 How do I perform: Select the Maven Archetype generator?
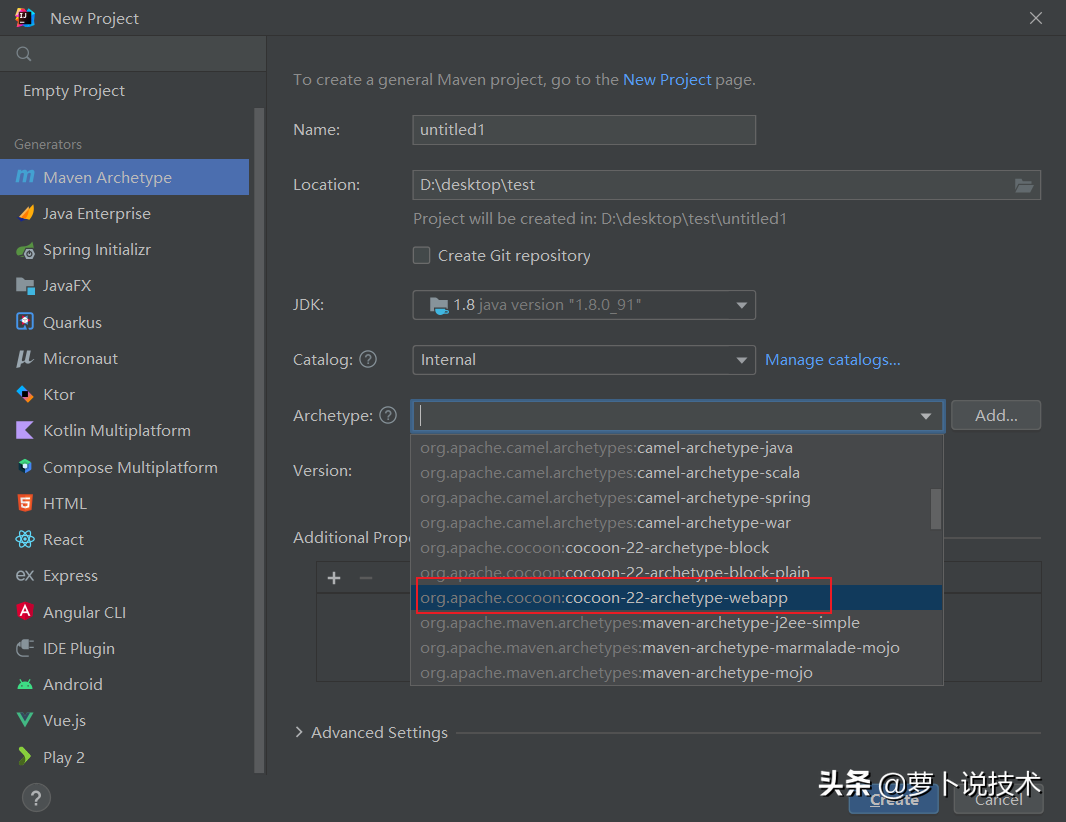pos(124,177)
